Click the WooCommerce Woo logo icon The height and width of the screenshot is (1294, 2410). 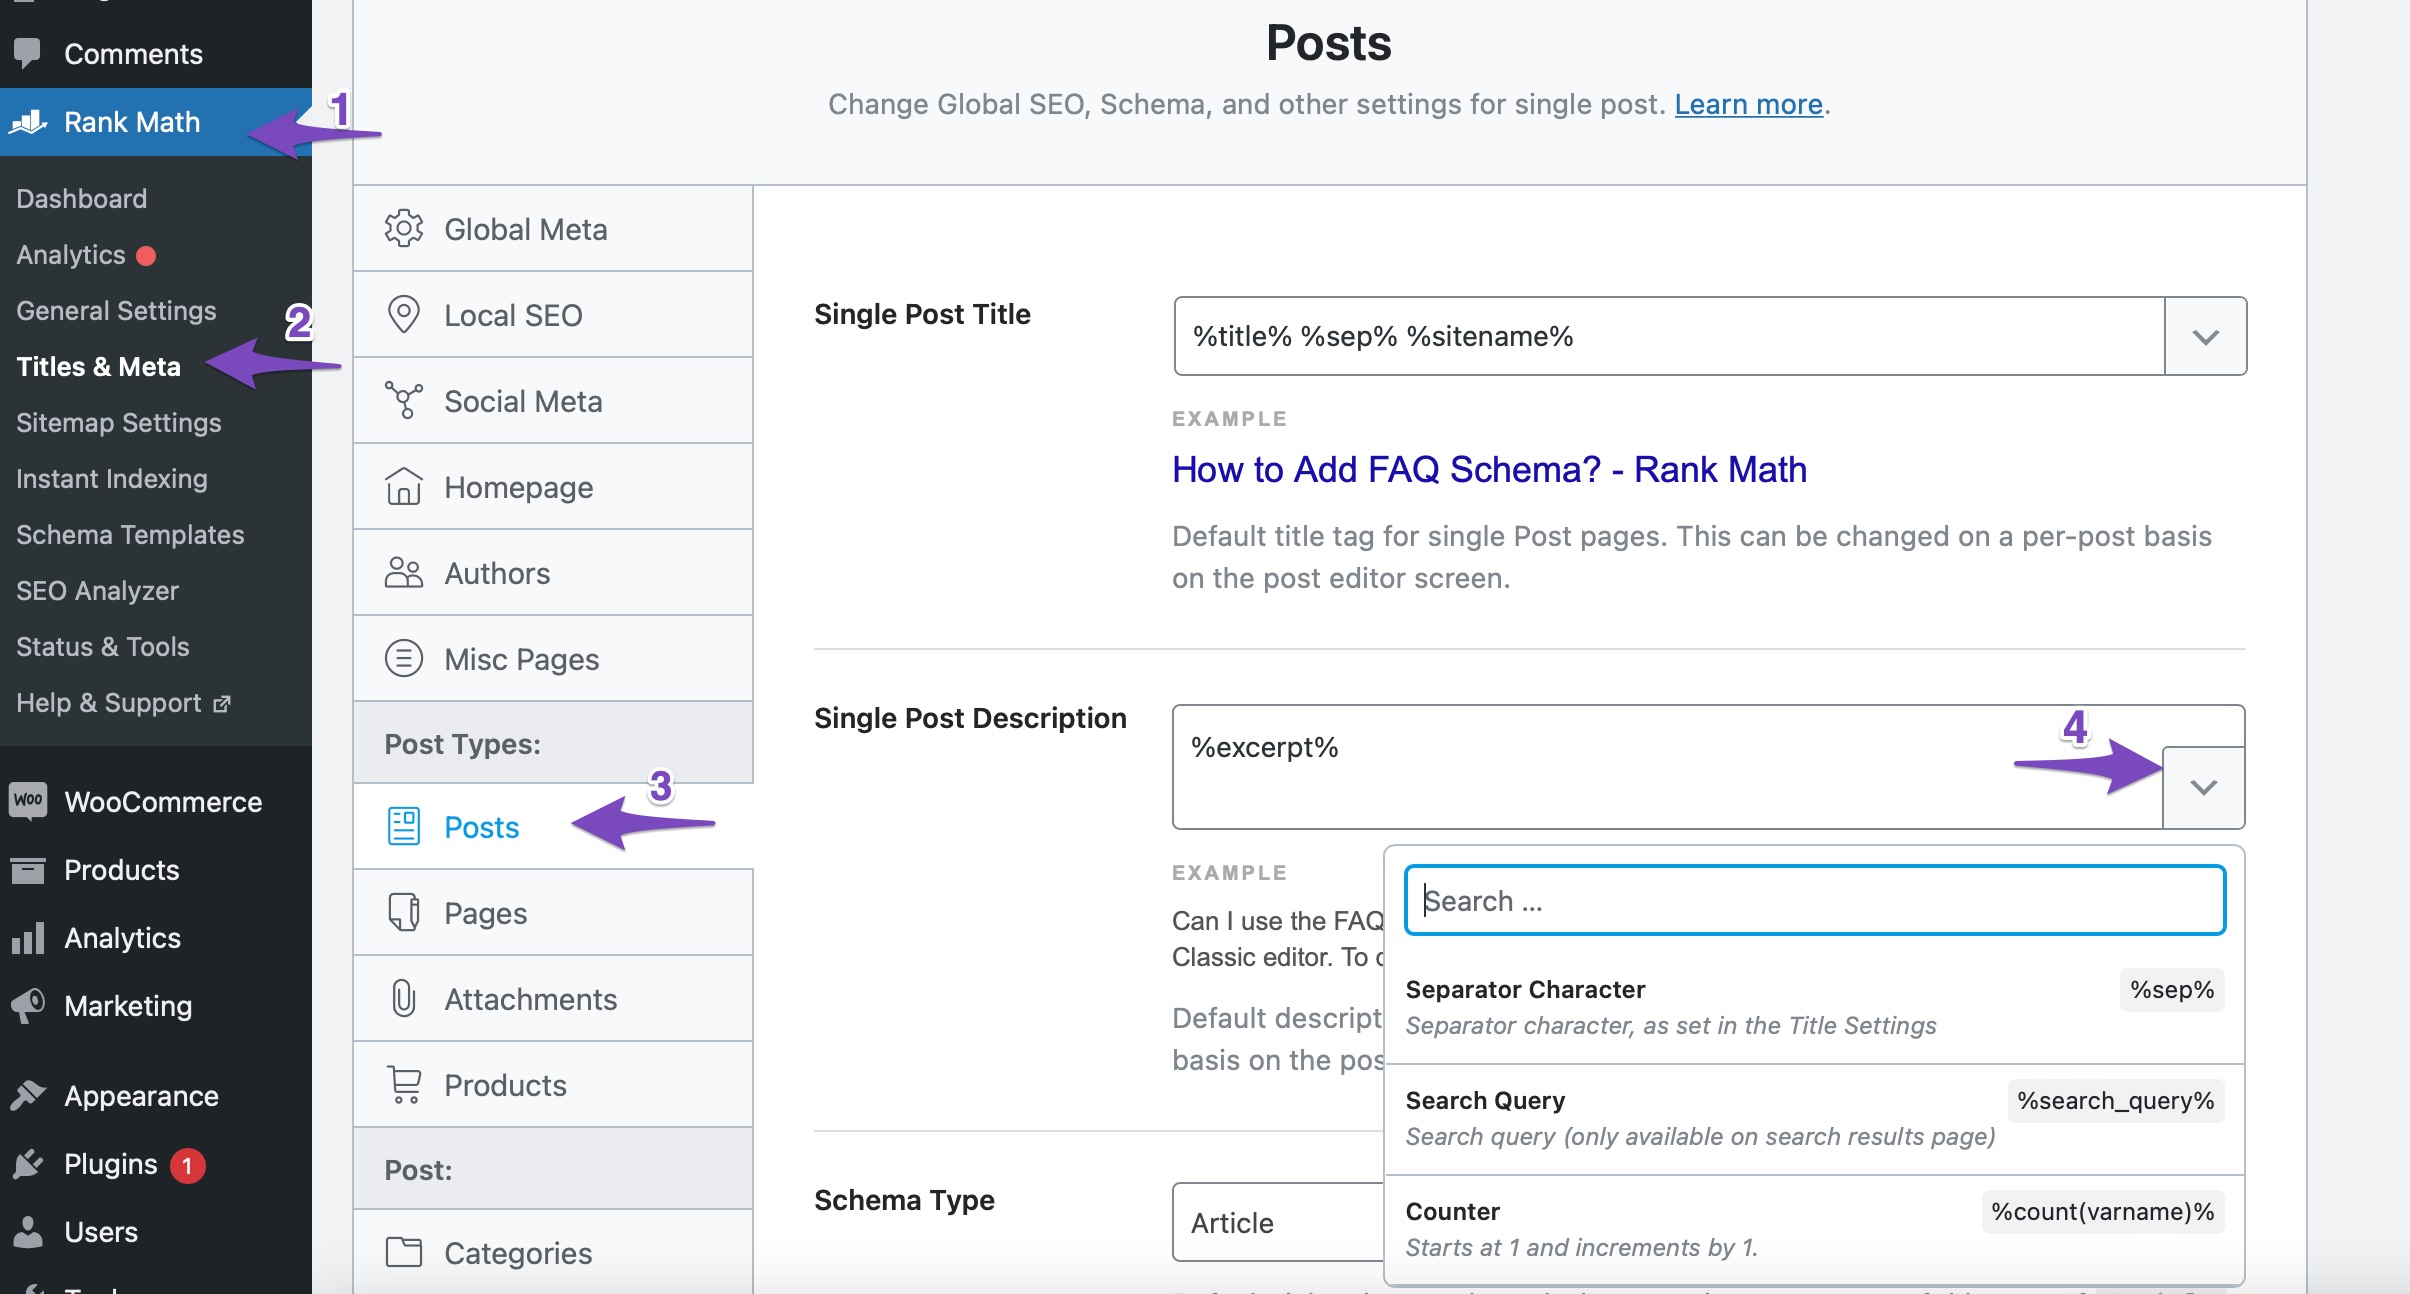pyautogui.click(x=28, y=801)
